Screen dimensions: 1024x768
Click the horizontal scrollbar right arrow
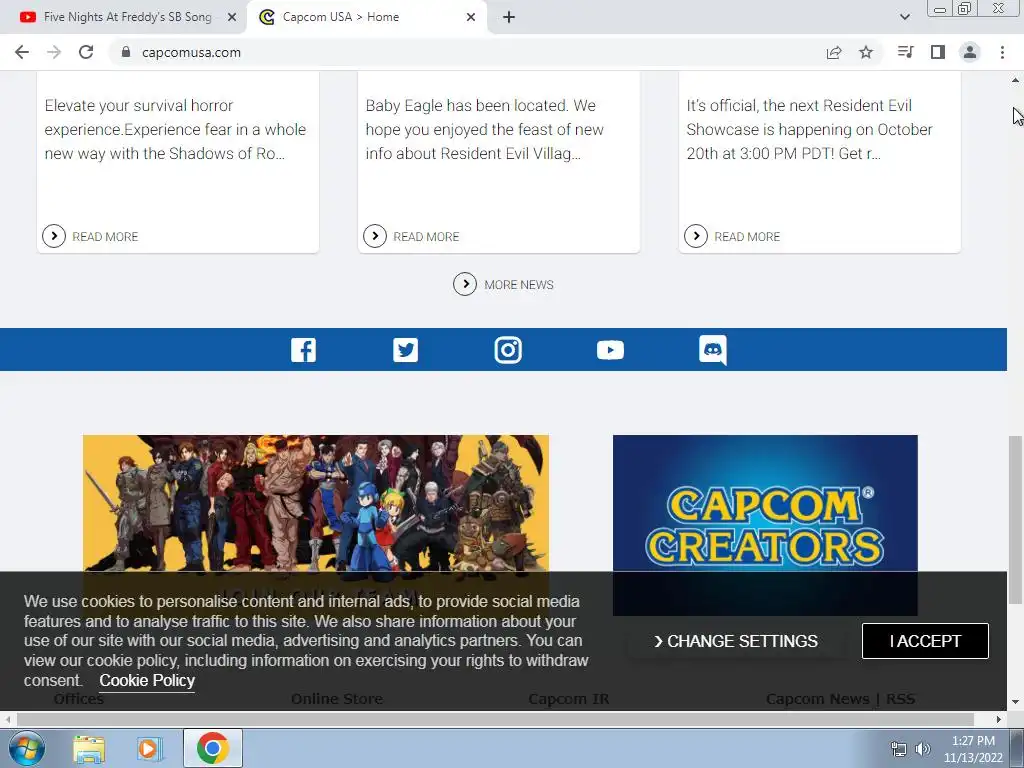(999, 719)
